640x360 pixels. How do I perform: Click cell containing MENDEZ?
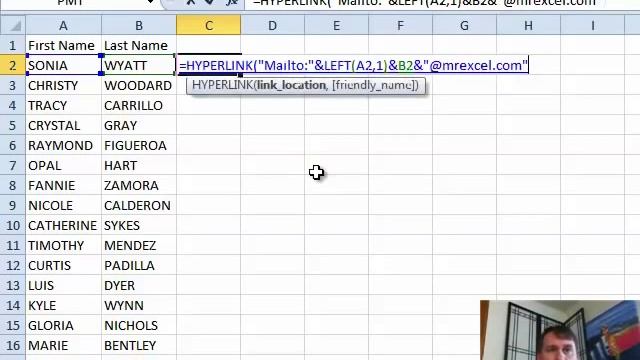pyautogui.click(x=139, y=245)
